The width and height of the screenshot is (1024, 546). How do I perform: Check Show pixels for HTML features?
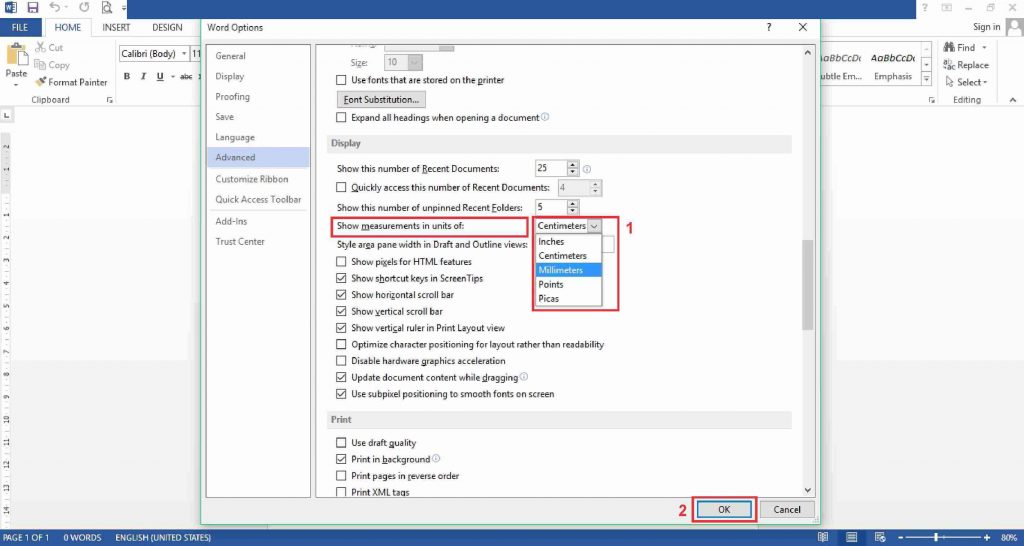coord(341,262)
